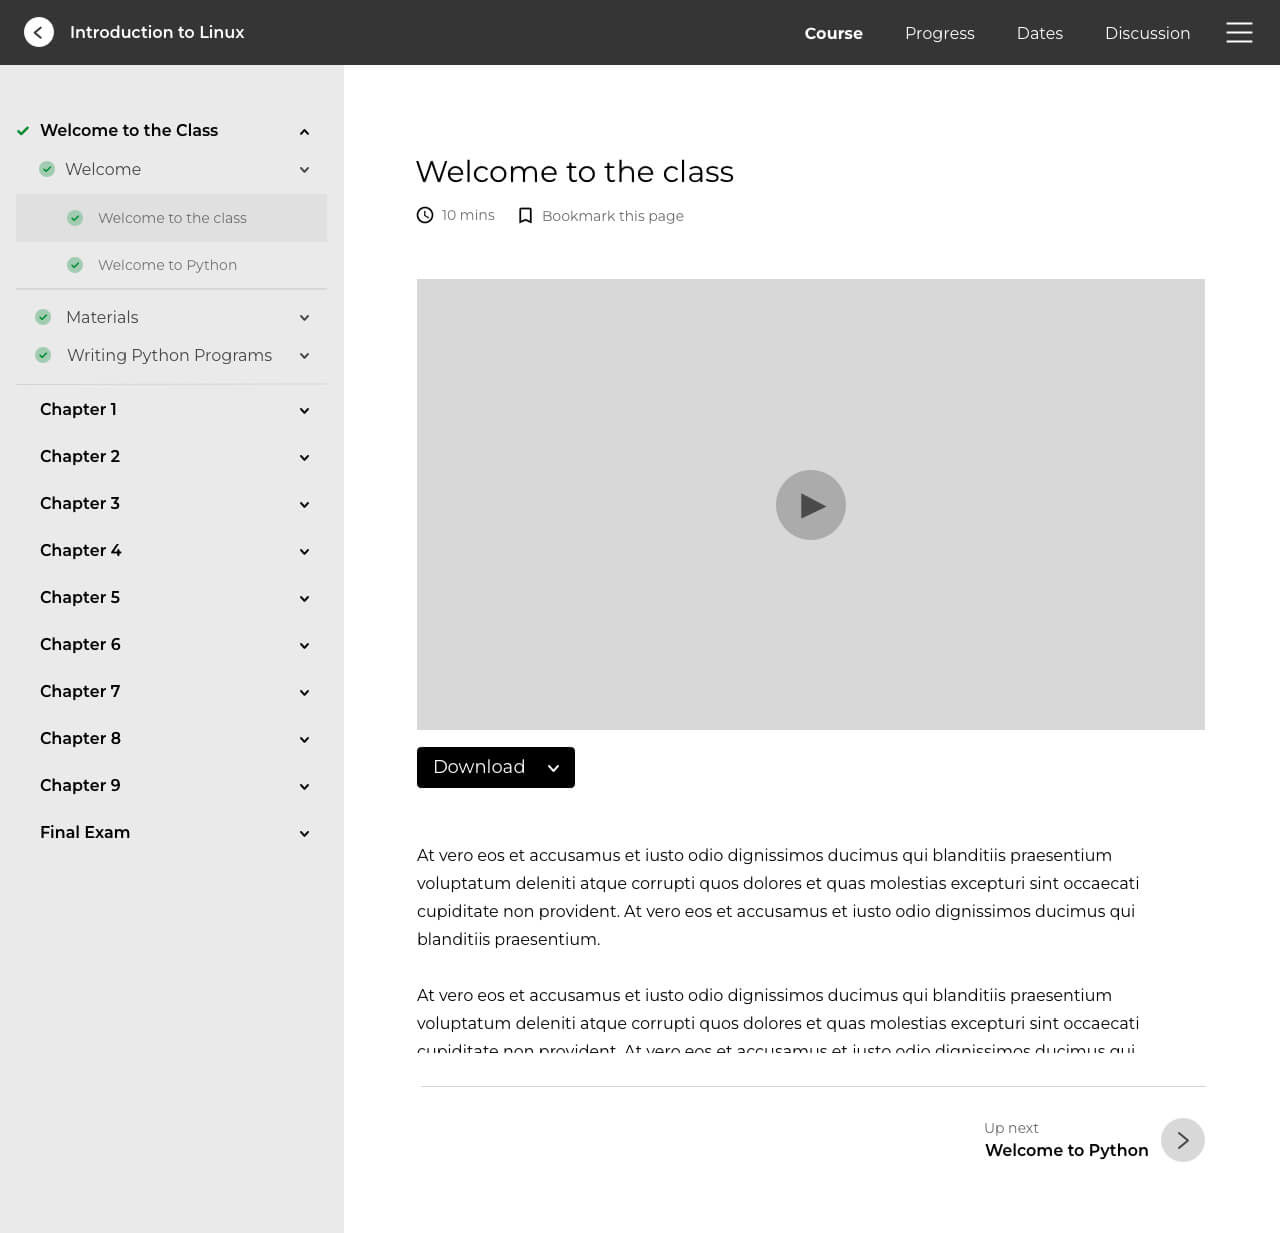Image resolution: width=1280 pixels, height=1233 pixels.
Task: Expand Chapter 2 chevron
Action: [x=304, y=457]
